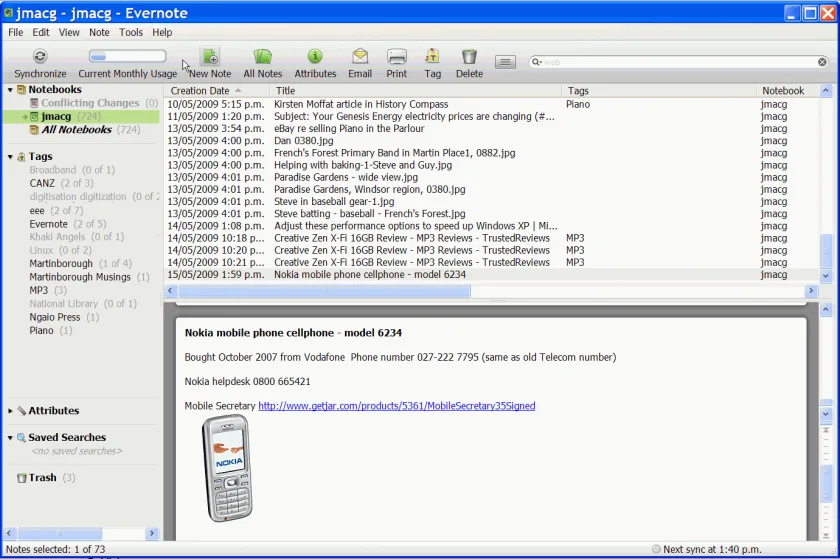Click note list scroll right arrow
Image resolution: width=840 pixels, height=559 pixels.
click(811, 290)
